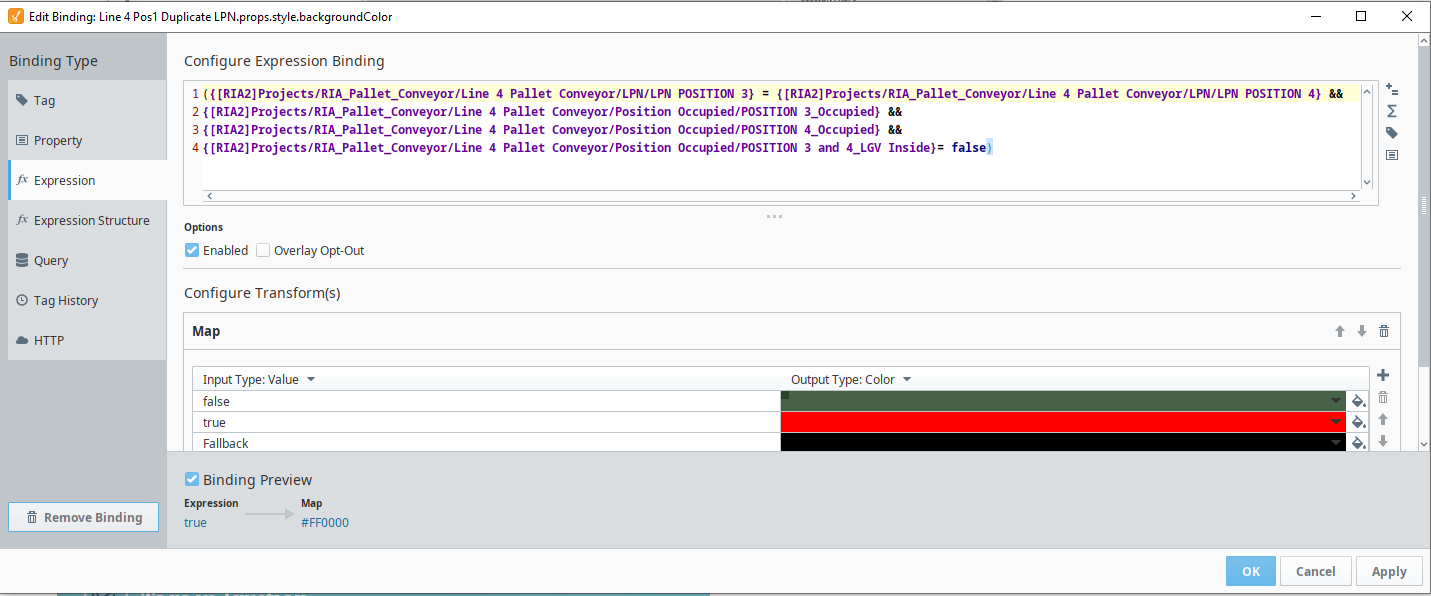
Task: Choose Expression Structure binding type
Action: pos(87,220)
